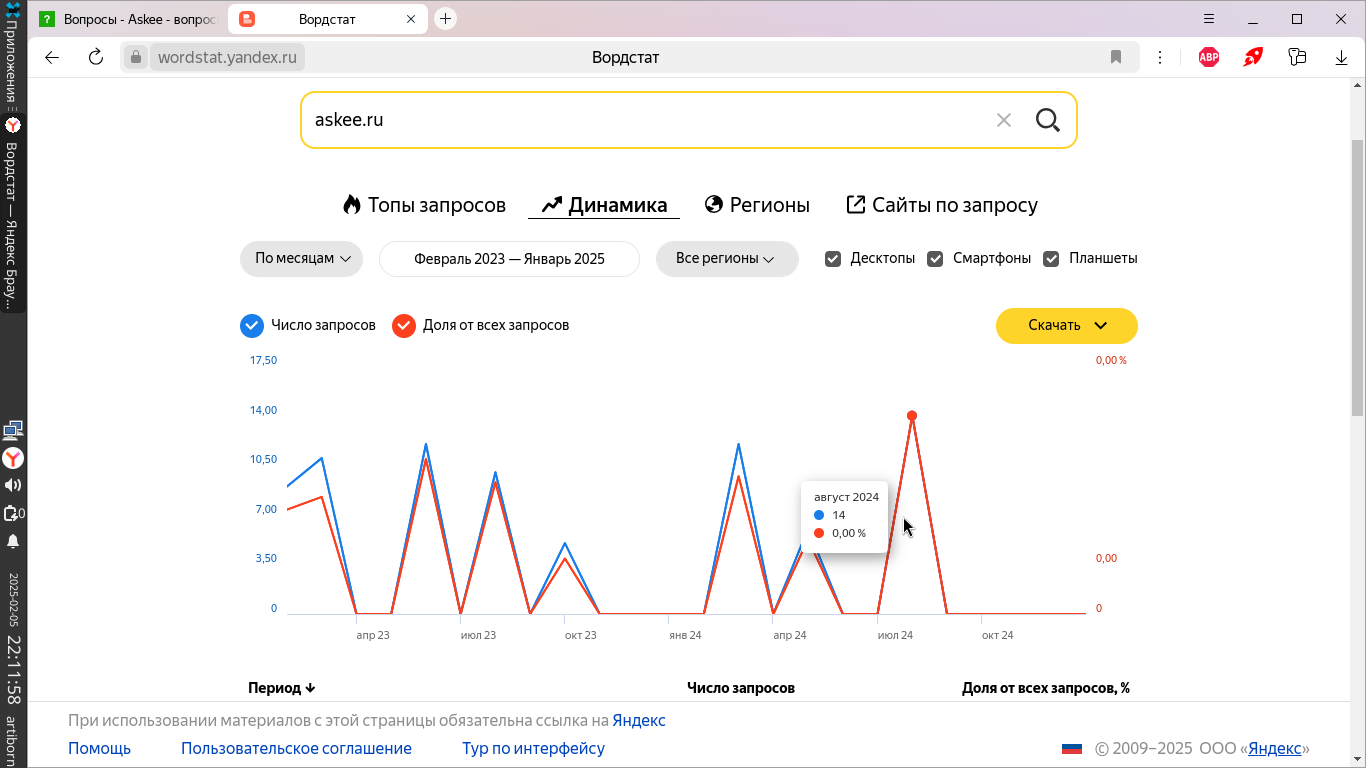Click the Askee tab green favicon

pyautogui.click(x=47, y=19)
